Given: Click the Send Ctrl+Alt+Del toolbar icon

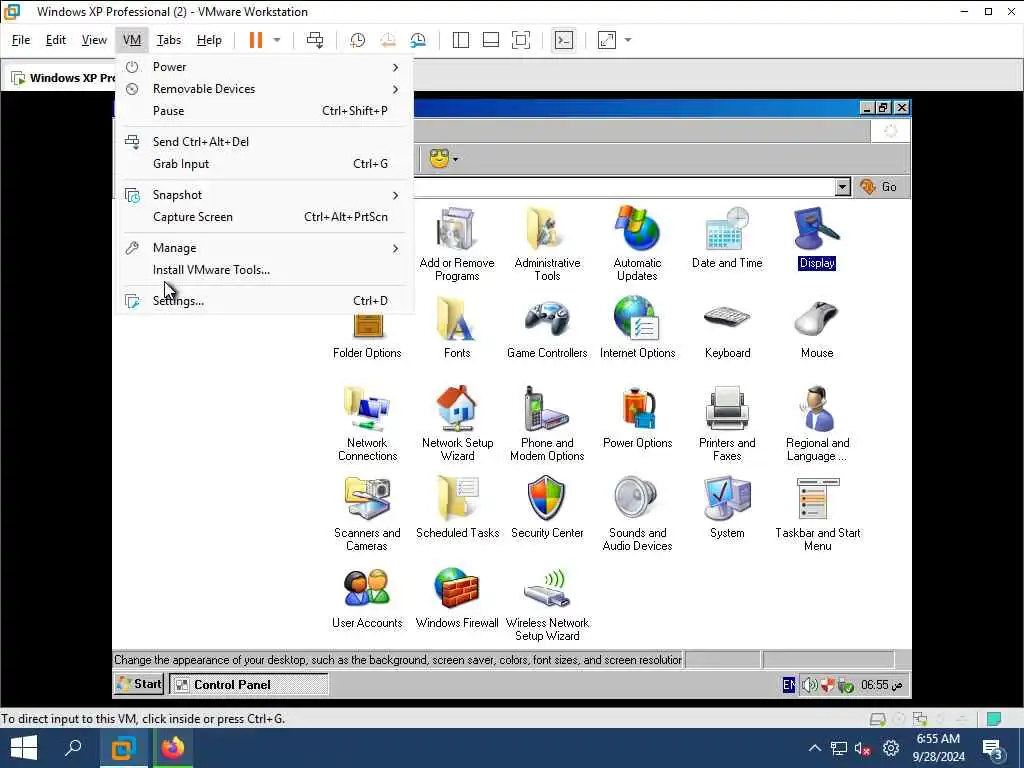Looking at the screenshot, I should [315, 40].
